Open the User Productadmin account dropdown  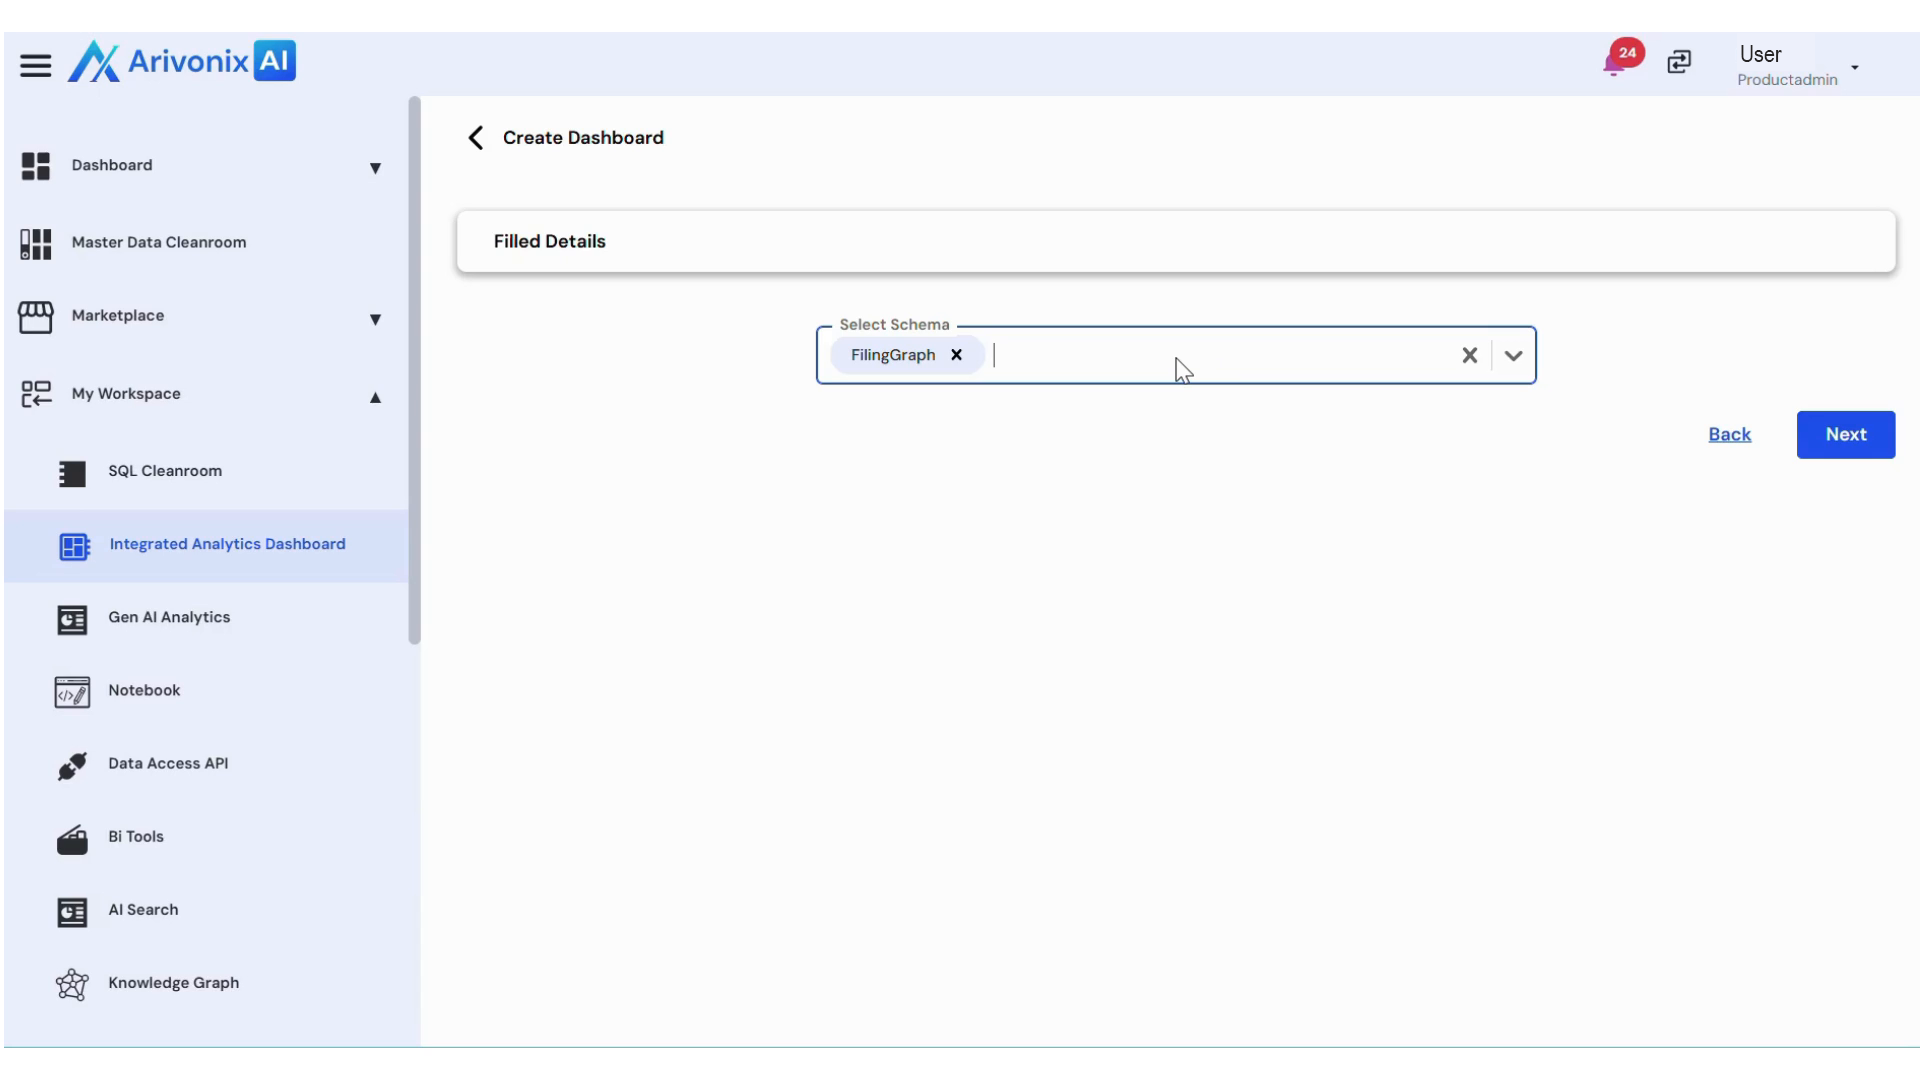pyautogui.click(x=1854, y=67)
